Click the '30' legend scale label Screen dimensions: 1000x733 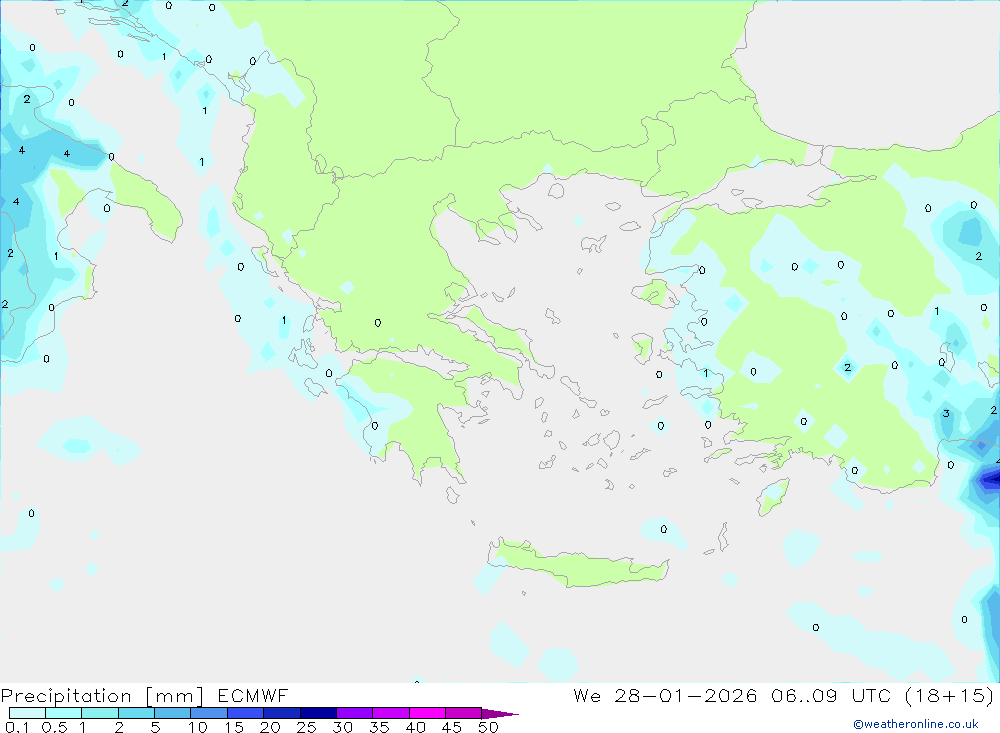(343, 727)
